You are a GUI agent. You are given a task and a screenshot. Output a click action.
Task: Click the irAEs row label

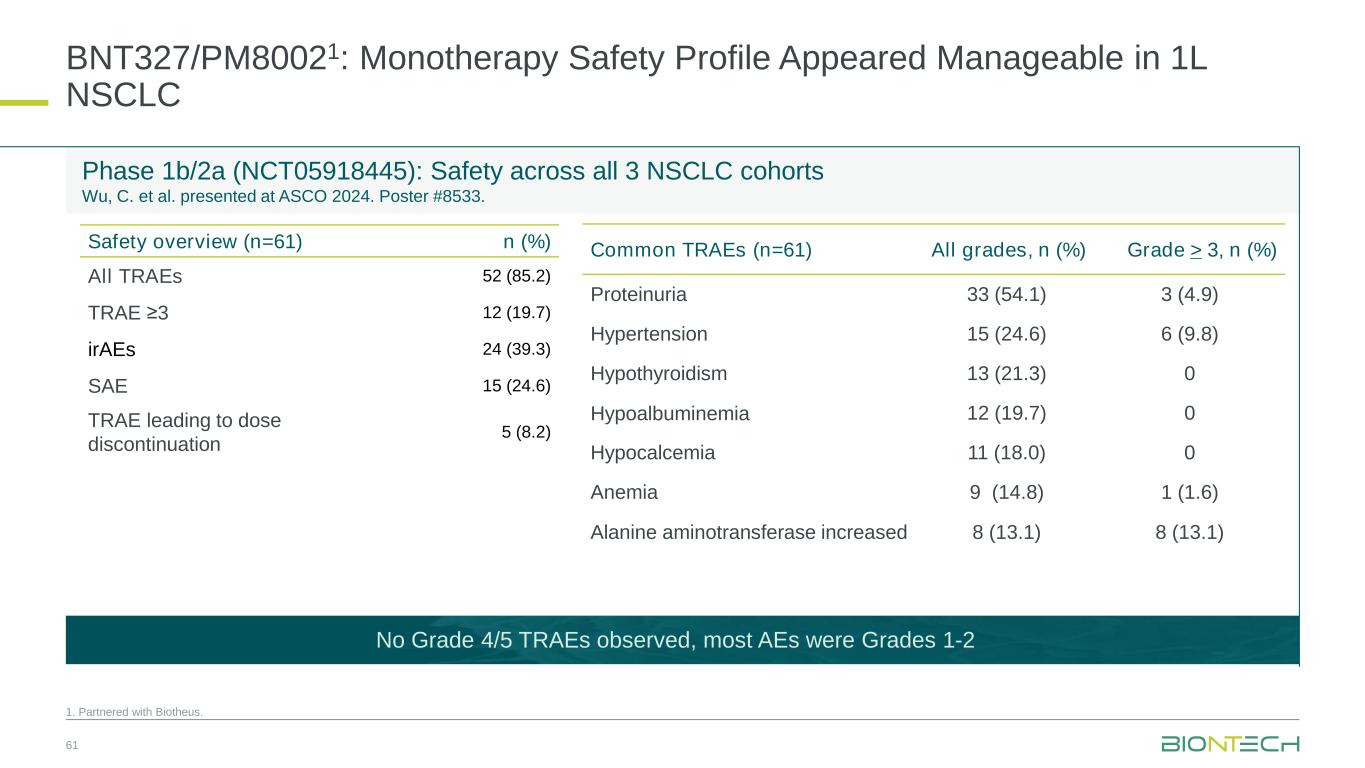coord(111,349)
